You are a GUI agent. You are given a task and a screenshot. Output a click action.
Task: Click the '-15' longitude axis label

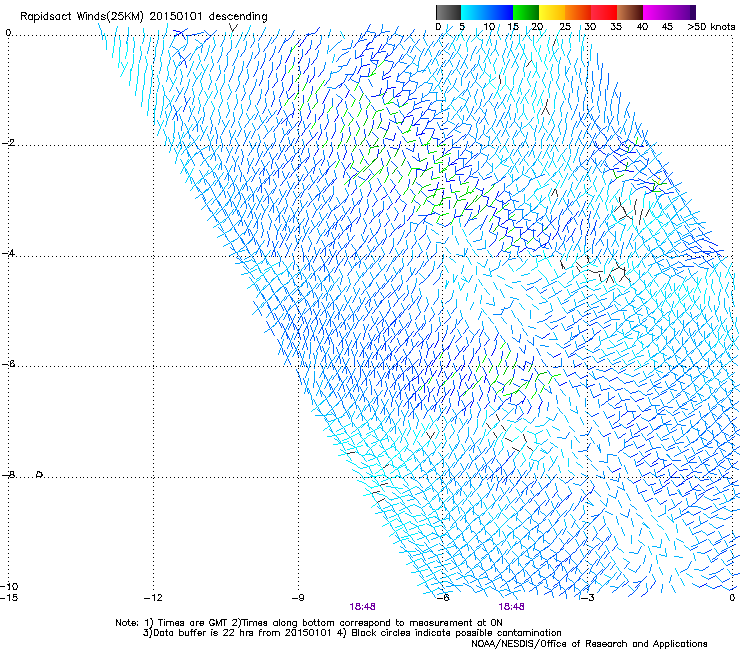9,598
